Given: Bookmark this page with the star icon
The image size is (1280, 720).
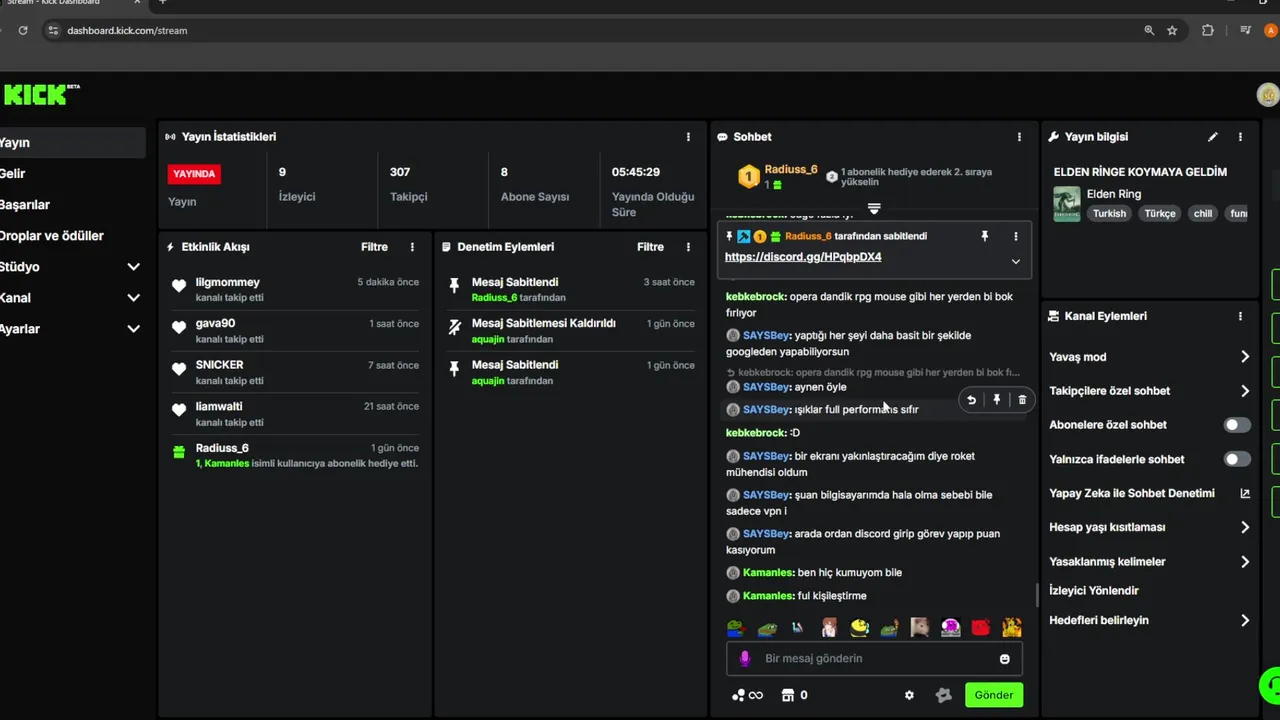Looking at the screenshot, I should 1172,31.
